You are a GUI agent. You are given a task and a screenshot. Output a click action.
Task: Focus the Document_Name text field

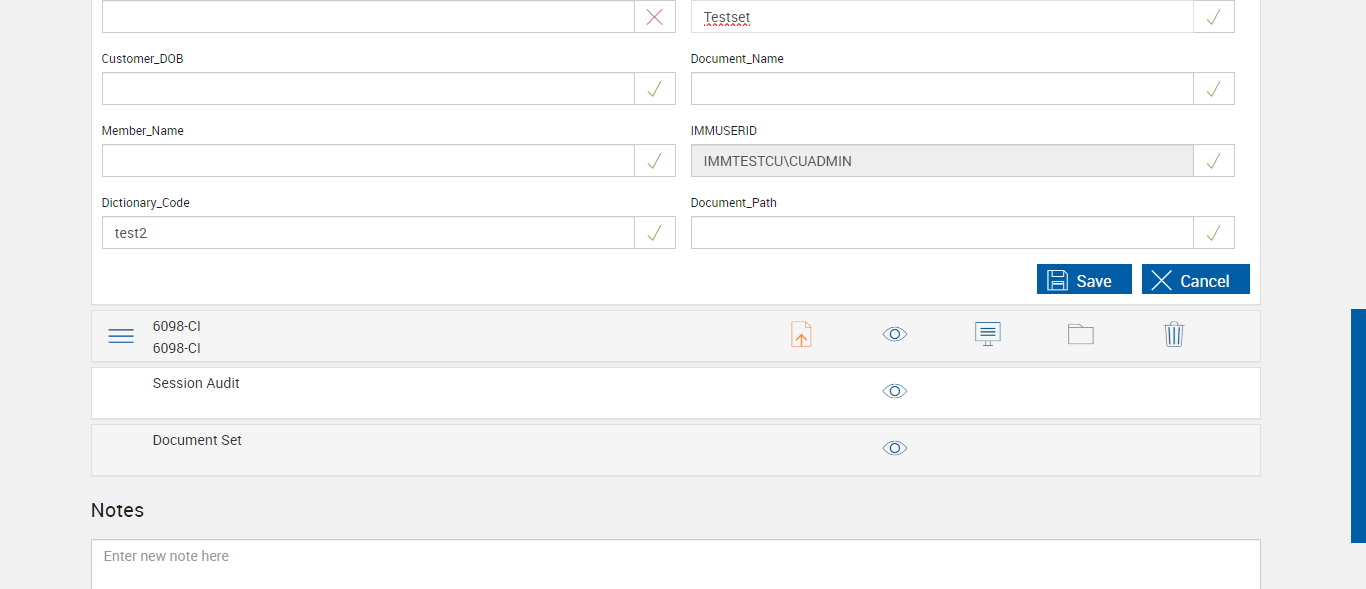pyautogui.click(x=942, y=89)
